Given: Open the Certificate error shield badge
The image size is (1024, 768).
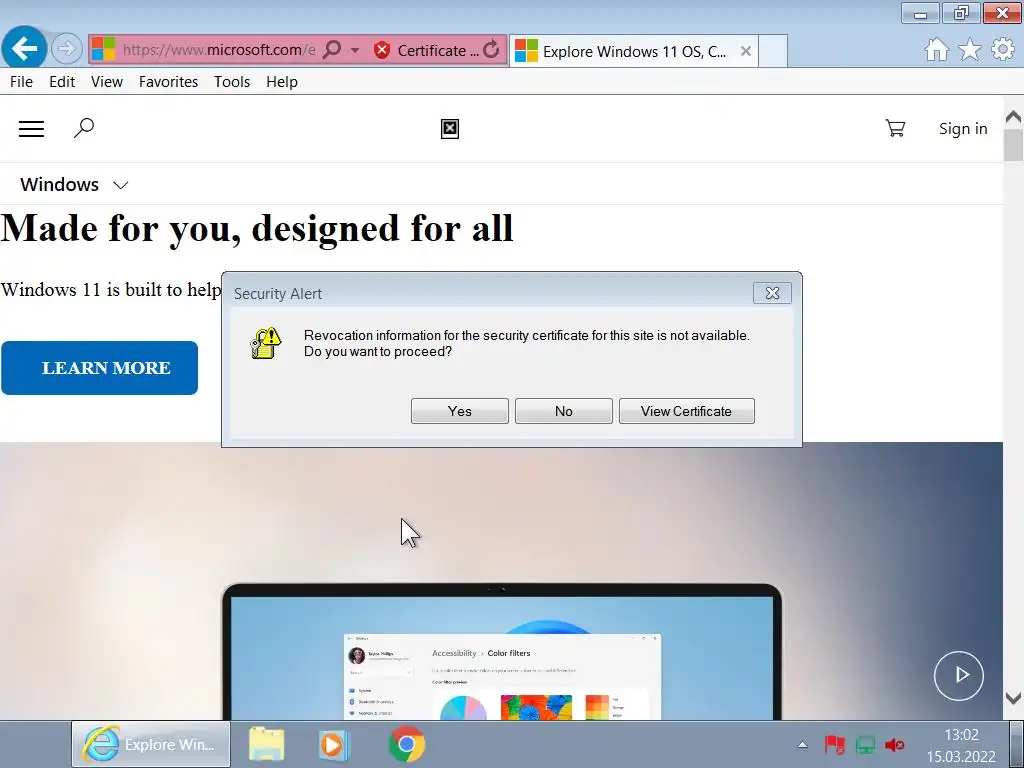Looking at the screenshot, I should [382, 50].
